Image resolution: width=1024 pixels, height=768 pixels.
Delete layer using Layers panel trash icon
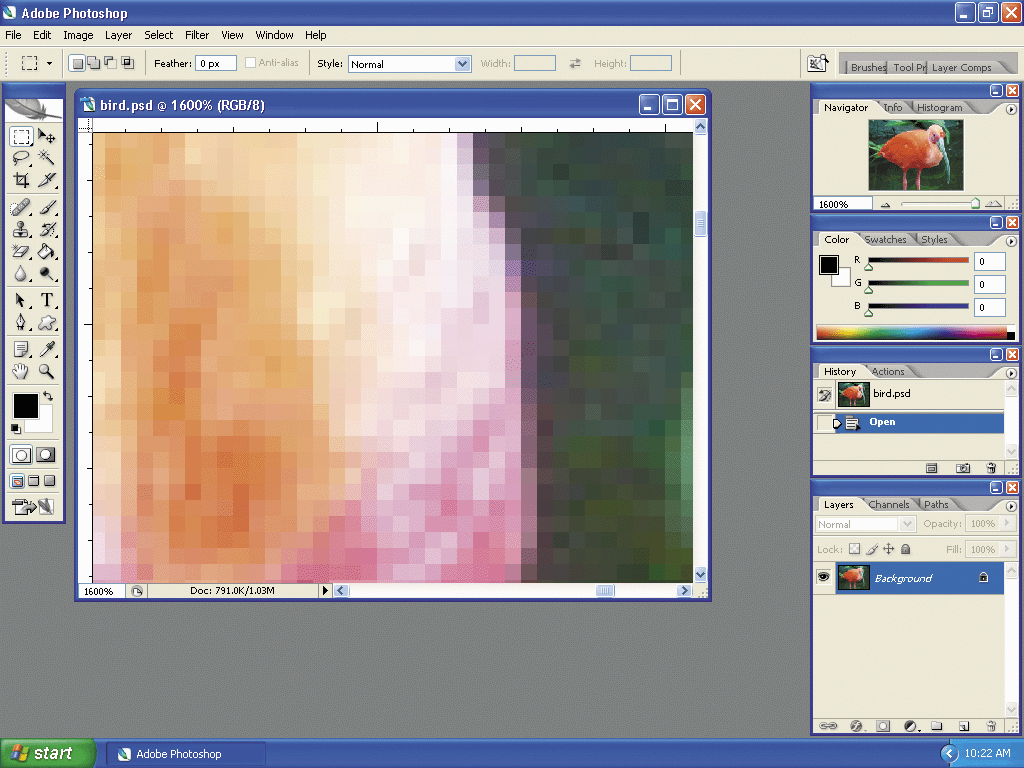990,725
